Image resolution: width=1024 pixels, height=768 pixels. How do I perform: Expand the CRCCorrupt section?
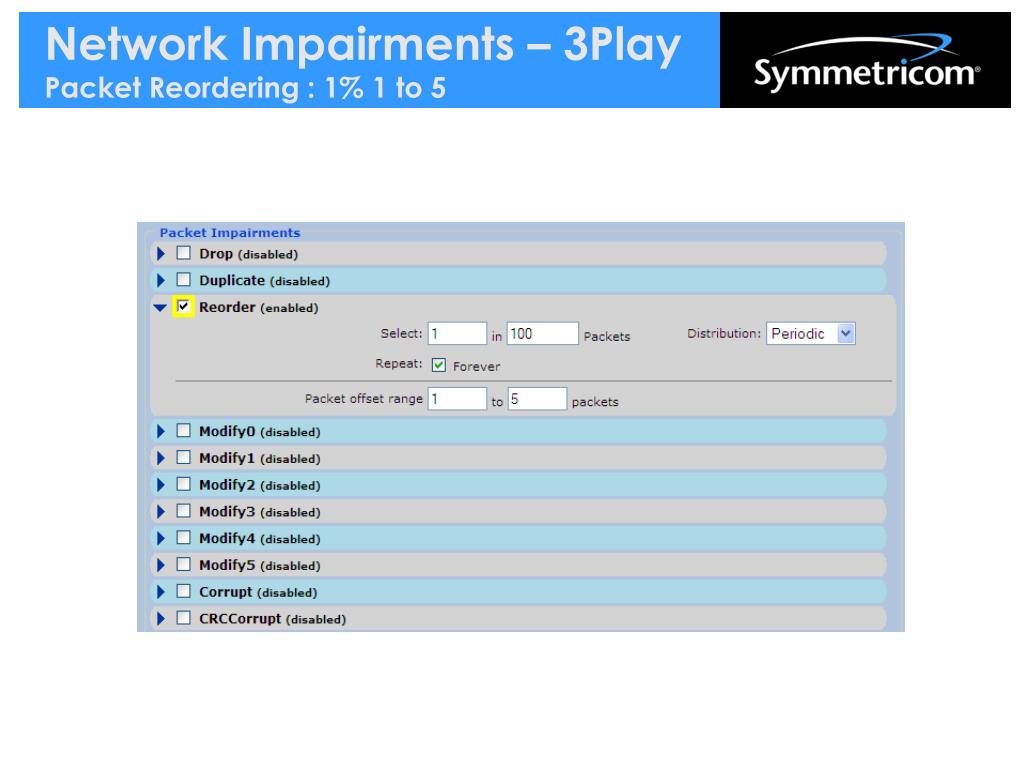pyautogui.click(x=161, y=618)
